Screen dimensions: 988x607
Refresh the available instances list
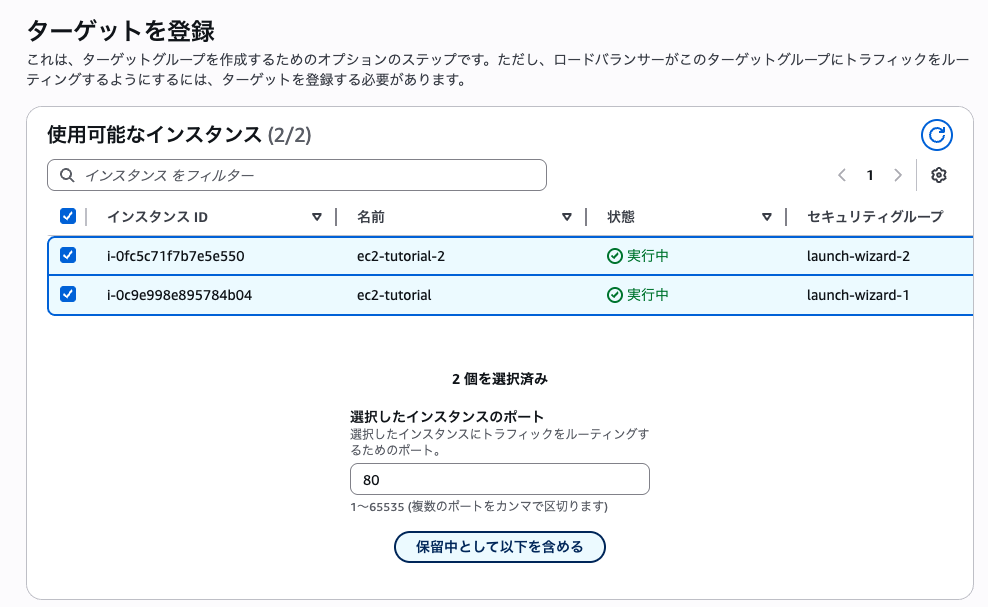937,135
